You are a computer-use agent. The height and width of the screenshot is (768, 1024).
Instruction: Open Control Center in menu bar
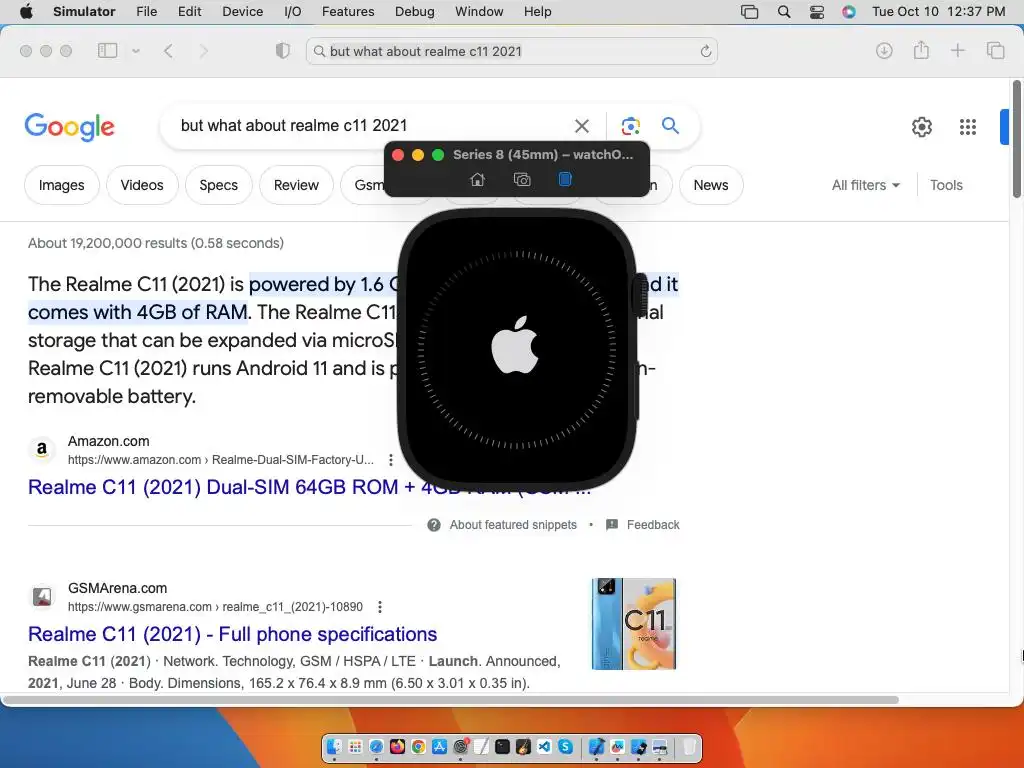pyautogui.click(x=816, y=12)
